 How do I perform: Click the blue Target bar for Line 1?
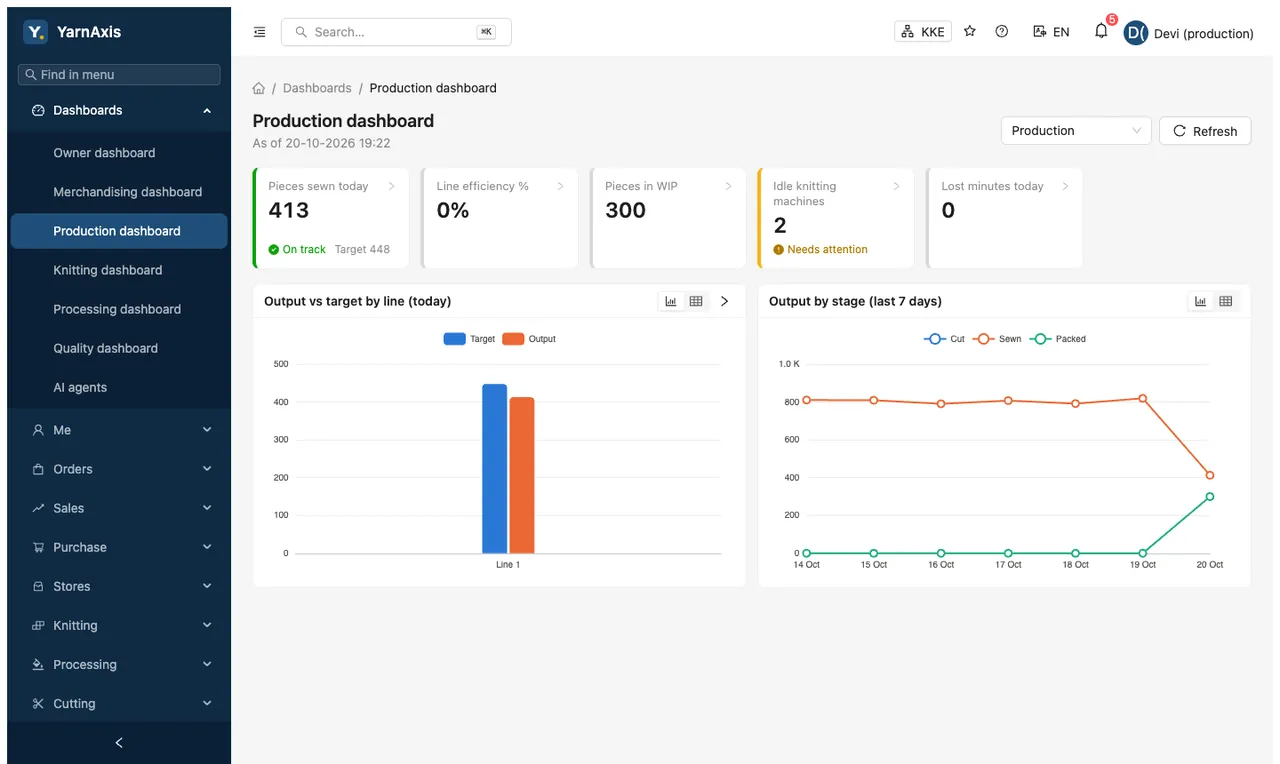494,469
